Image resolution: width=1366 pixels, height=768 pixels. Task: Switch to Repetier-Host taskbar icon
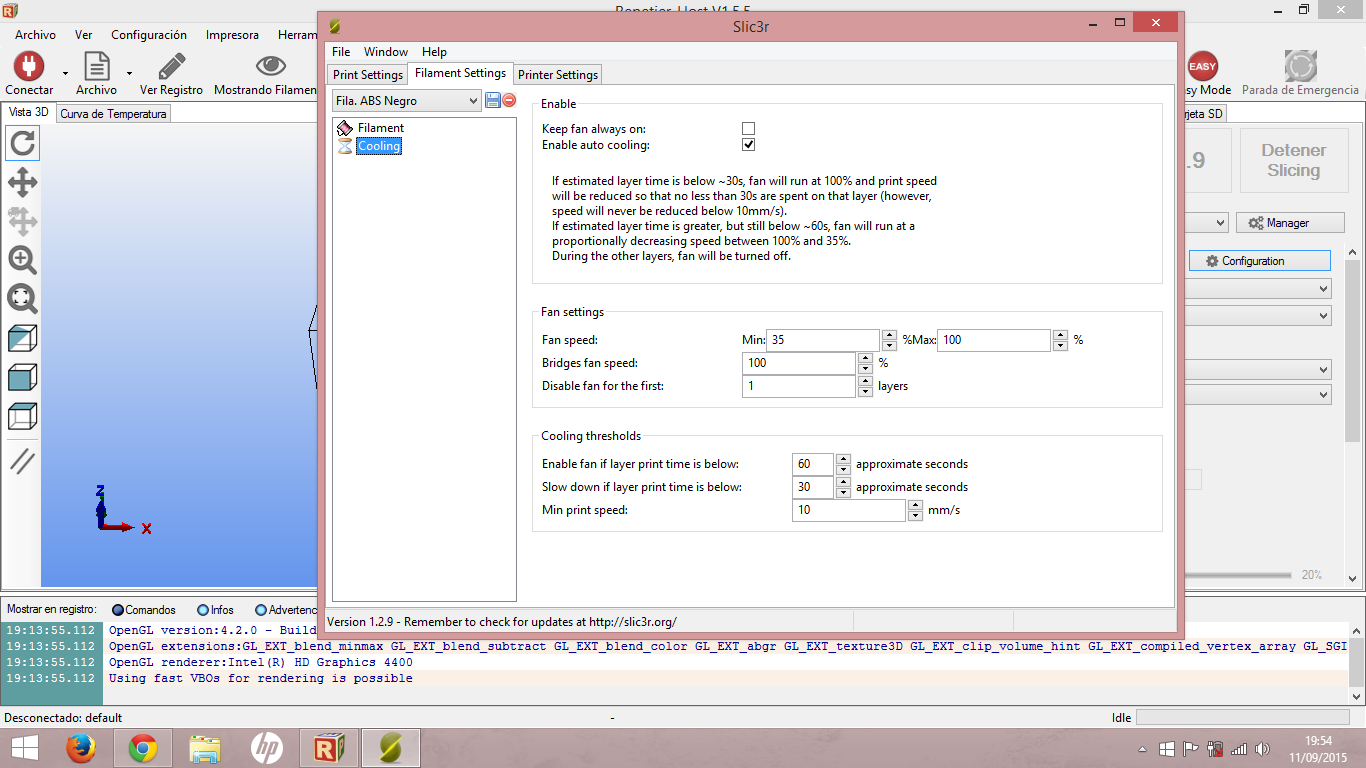pyautogui.click(x=329, y=748)
